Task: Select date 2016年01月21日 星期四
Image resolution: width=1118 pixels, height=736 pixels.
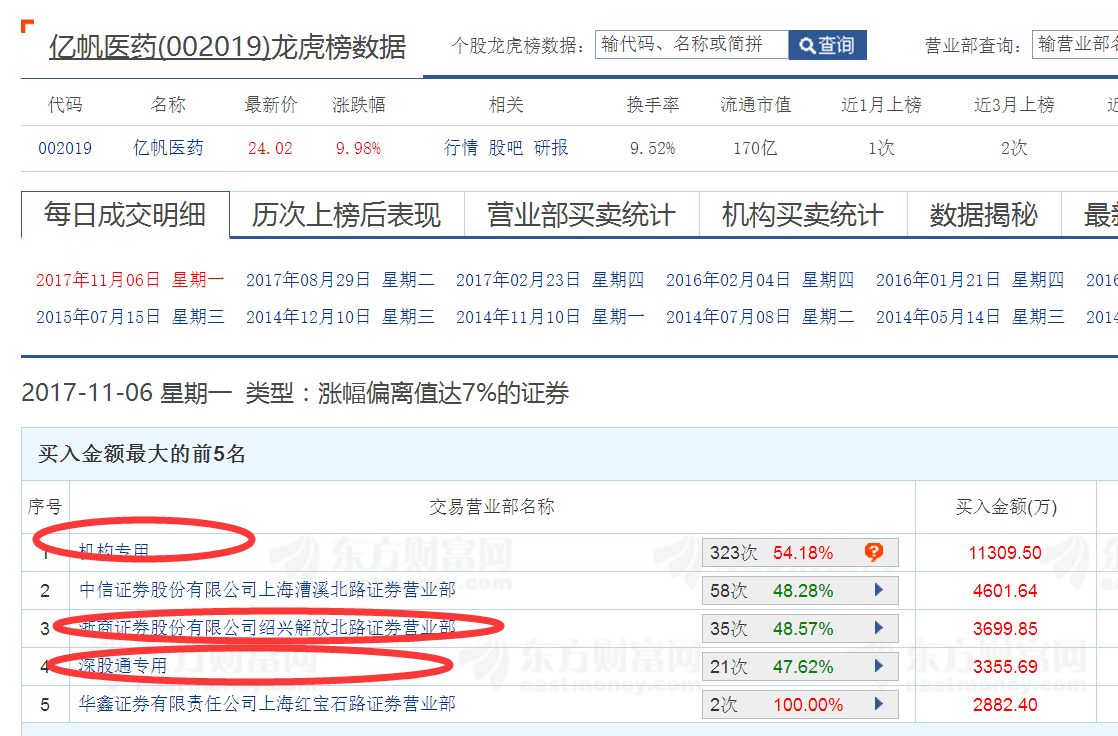Action: pyautogui.click(x=970, y=280)
